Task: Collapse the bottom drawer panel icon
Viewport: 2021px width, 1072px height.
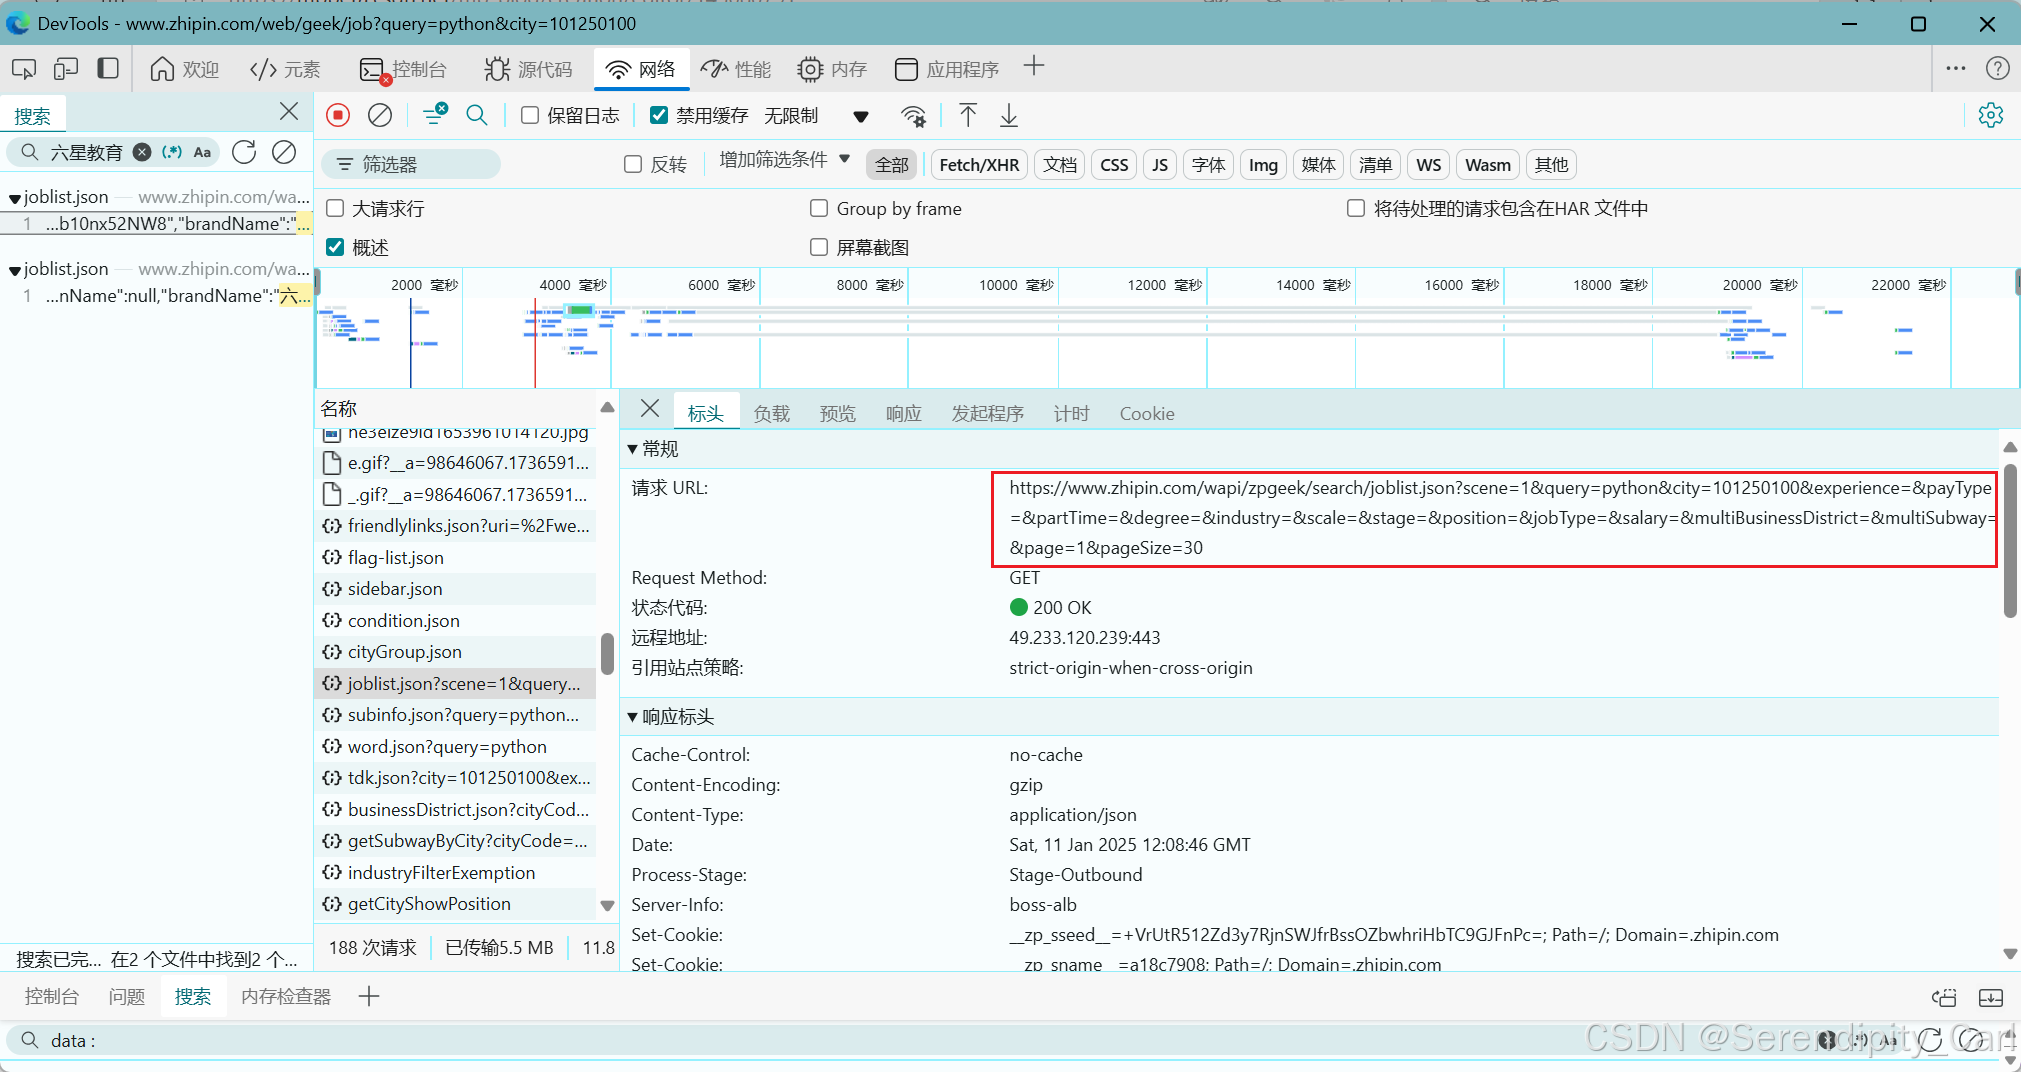Action: 1991,997
